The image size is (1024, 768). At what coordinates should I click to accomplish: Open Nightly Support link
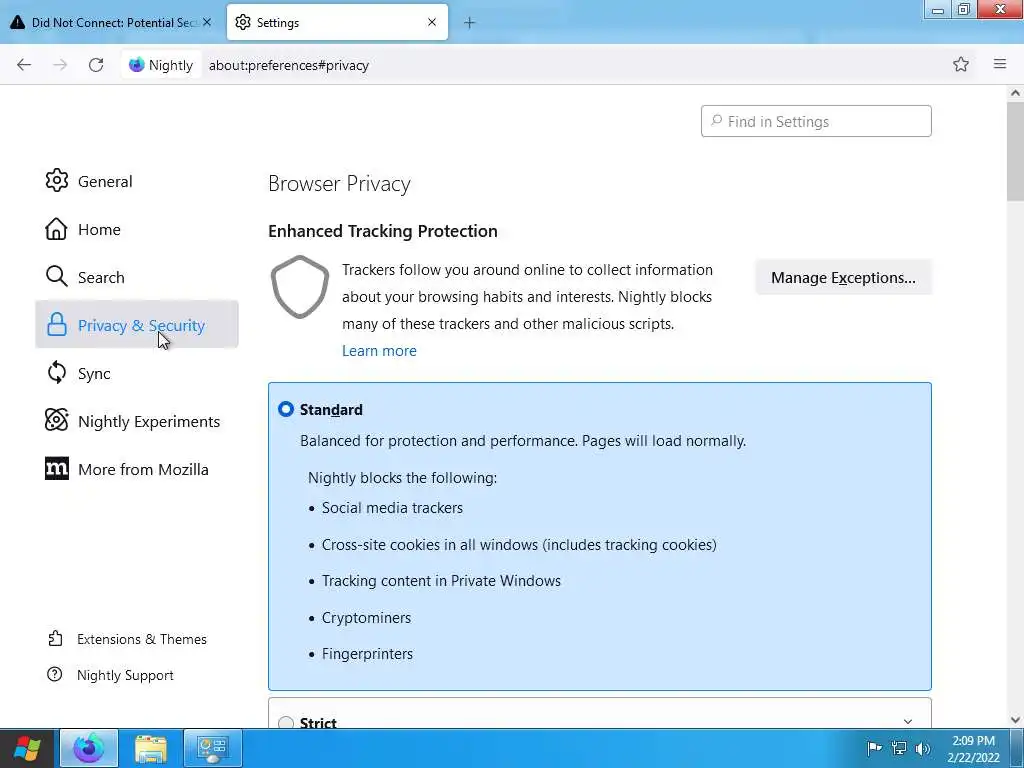tap(125, 675)
